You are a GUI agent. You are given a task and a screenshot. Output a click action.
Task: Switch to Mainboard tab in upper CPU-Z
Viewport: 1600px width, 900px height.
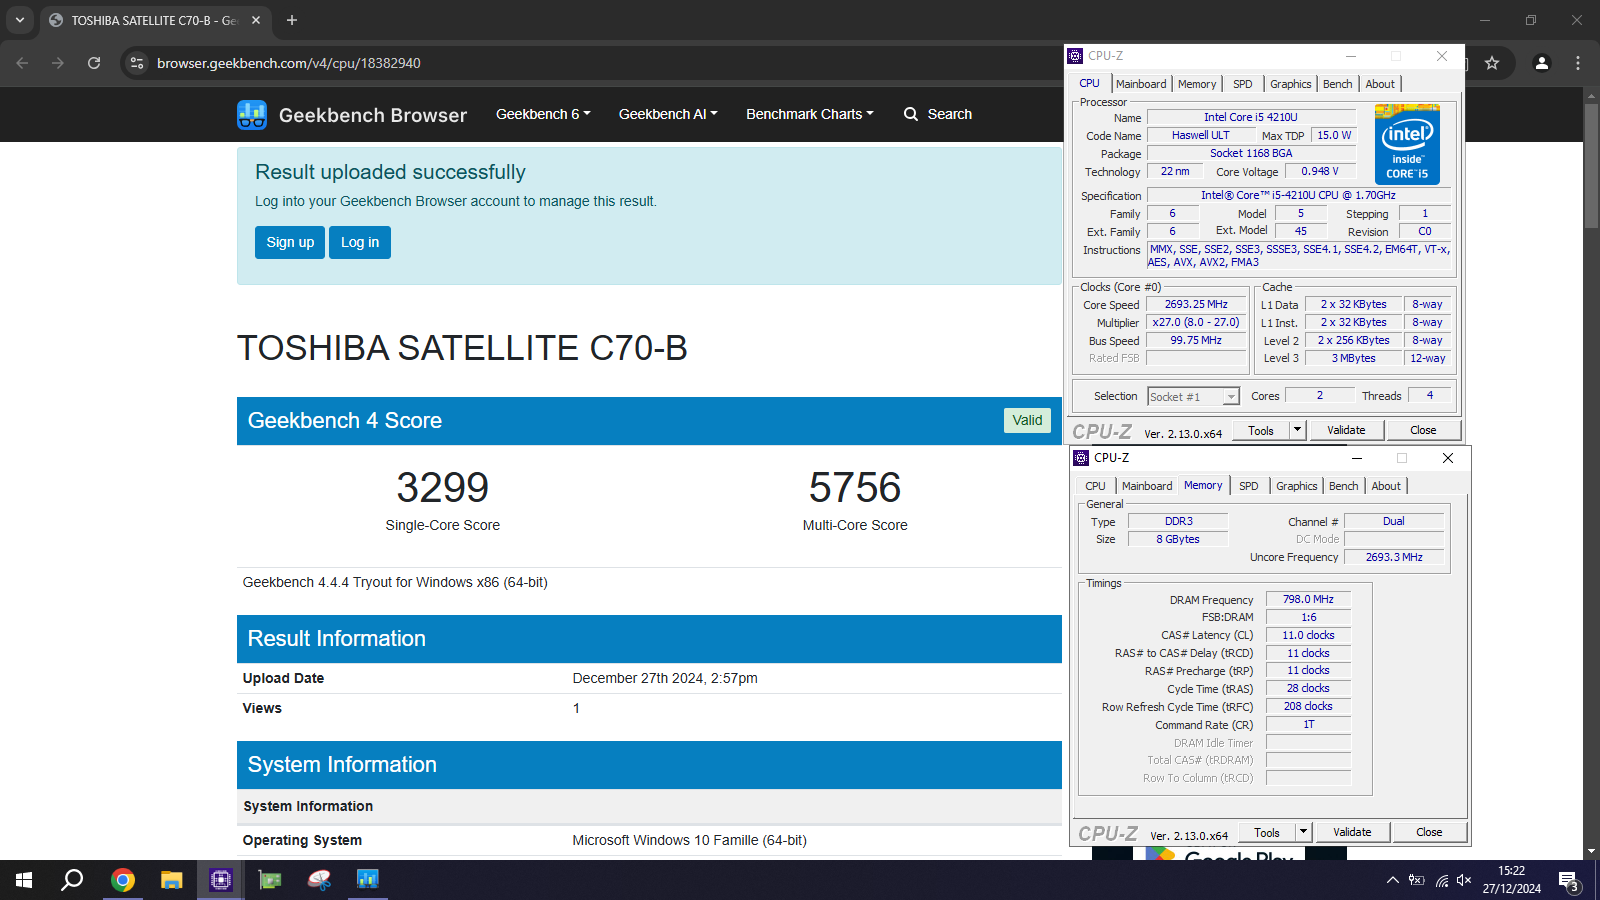1141,84
